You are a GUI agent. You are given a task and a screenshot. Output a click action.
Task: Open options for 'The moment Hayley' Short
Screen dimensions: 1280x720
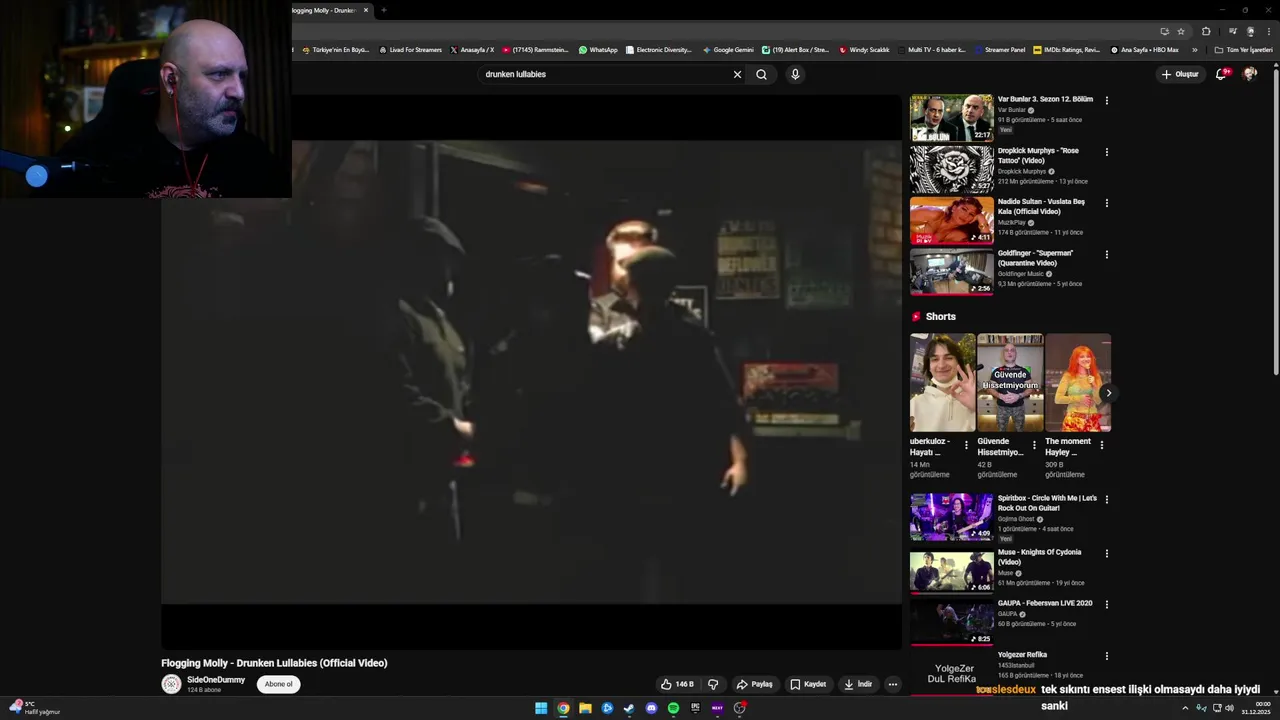1101,445
